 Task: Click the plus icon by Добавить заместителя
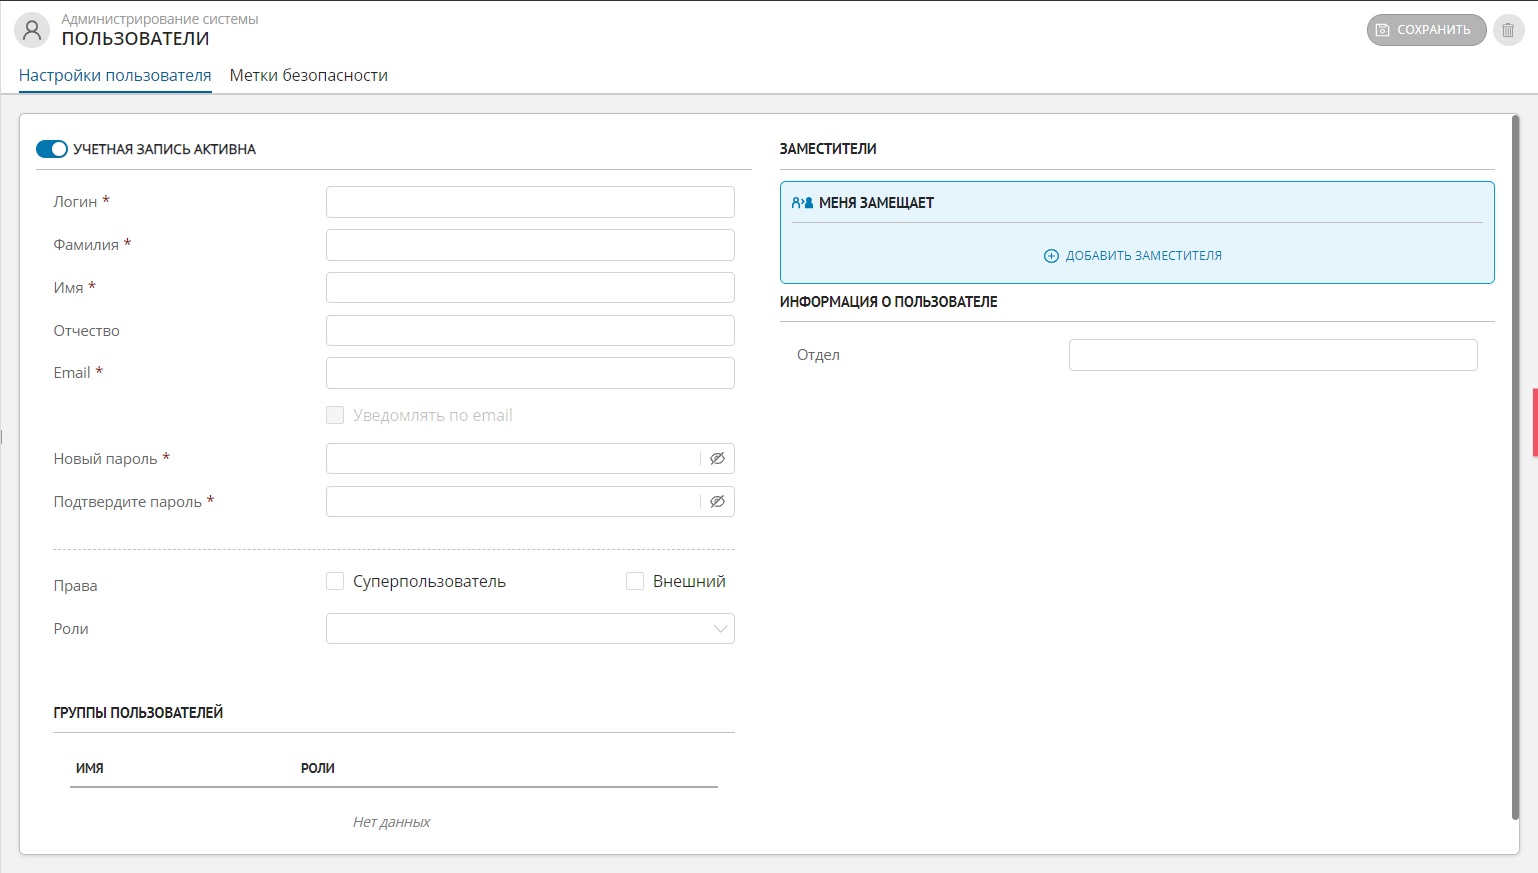pos(1051,256)
